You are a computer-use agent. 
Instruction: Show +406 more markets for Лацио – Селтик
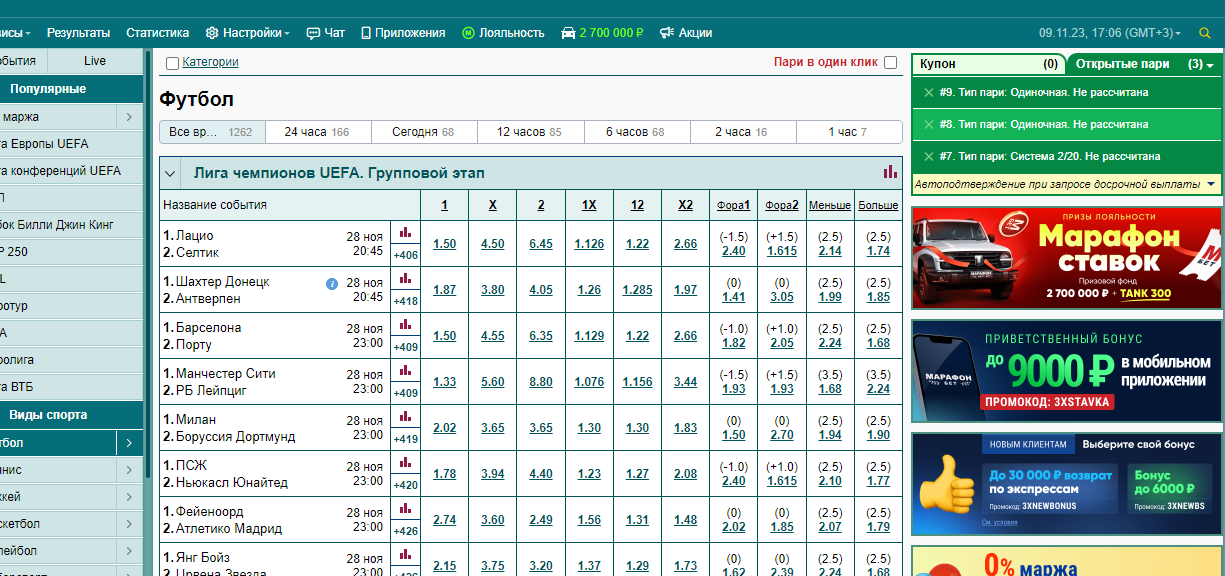(406, 255)
